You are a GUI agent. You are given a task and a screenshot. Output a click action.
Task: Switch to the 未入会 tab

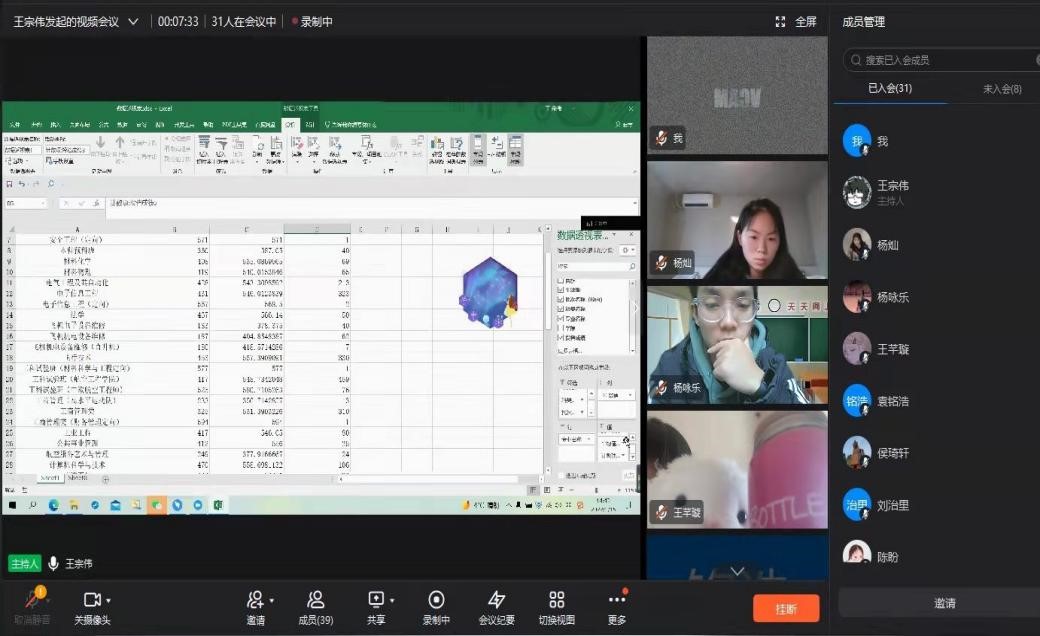click(1001, 89)
